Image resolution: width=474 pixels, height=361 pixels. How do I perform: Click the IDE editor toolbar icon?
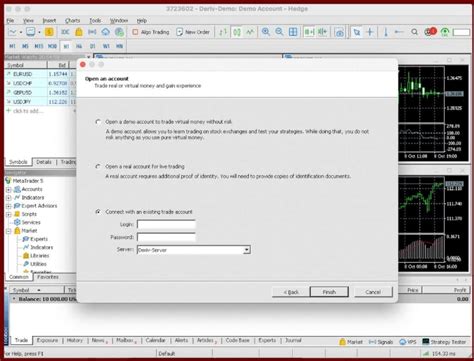coord(65,32)
